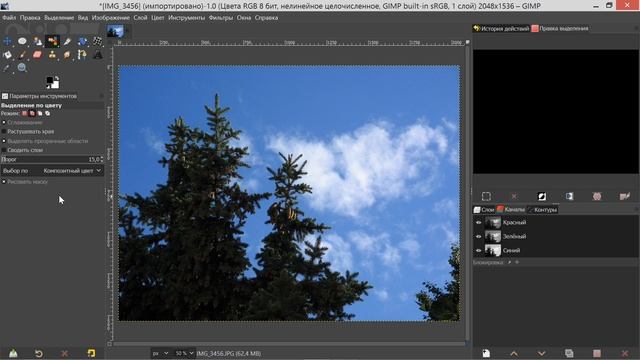Viewport: 640px width, 360px height.
Task: Open the px units dropdown in status bar
Action: (x=160, y=353)
